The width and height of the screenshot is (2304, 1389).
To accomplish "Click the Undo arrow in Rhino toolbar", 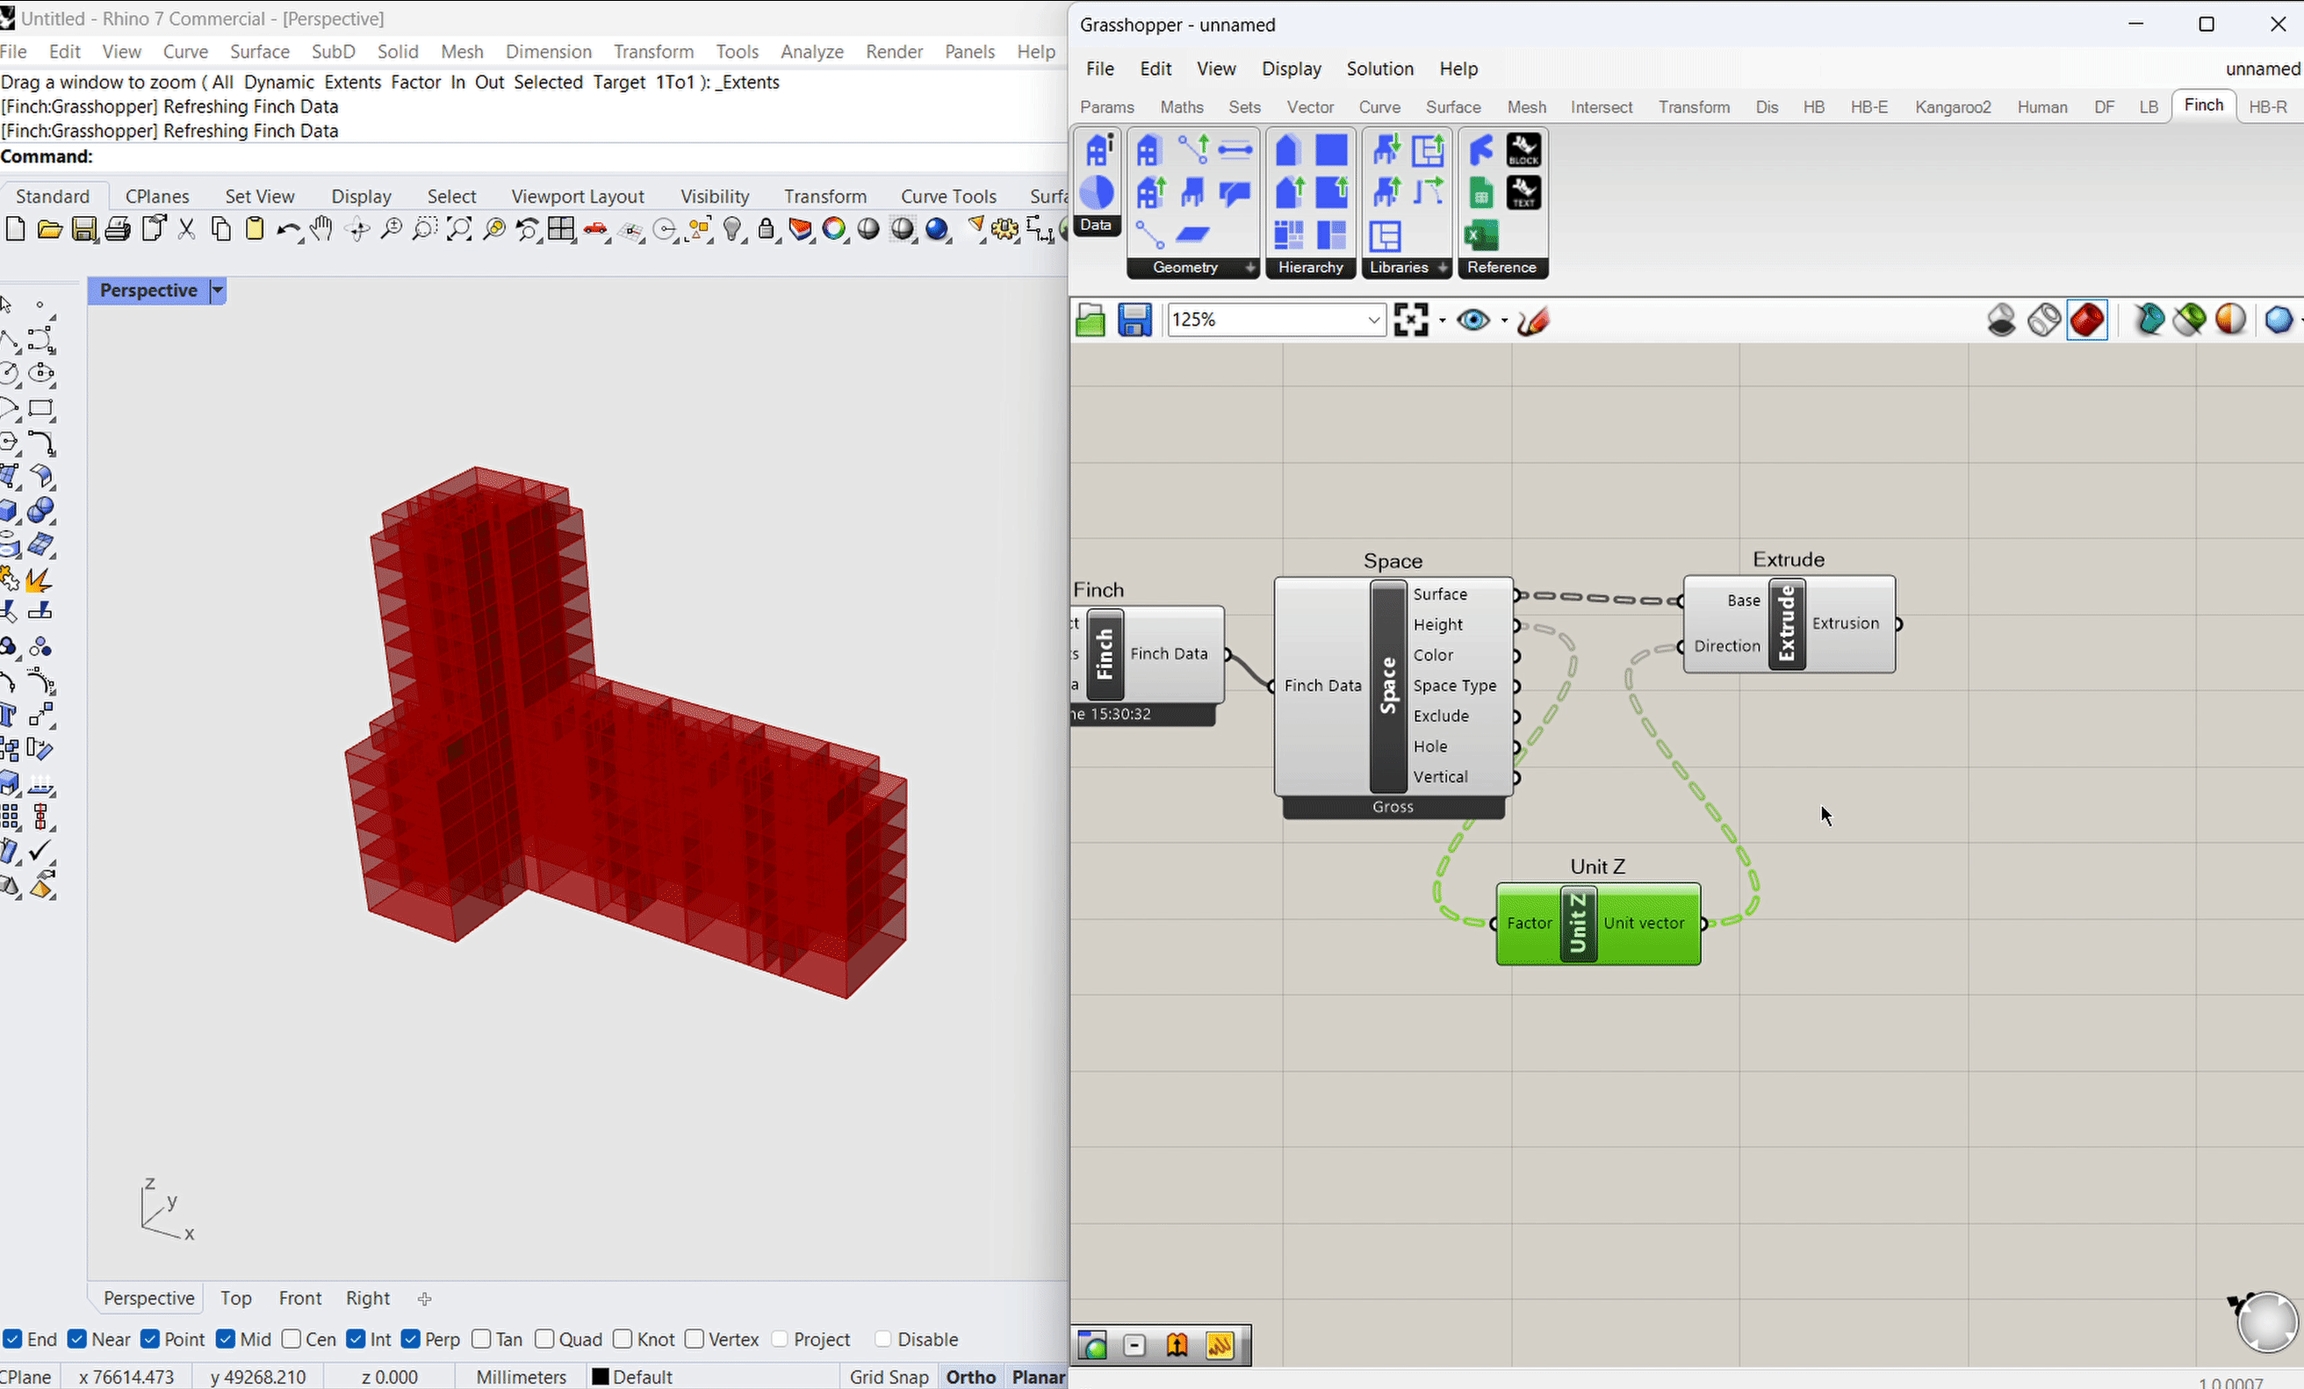I will 287,230.
